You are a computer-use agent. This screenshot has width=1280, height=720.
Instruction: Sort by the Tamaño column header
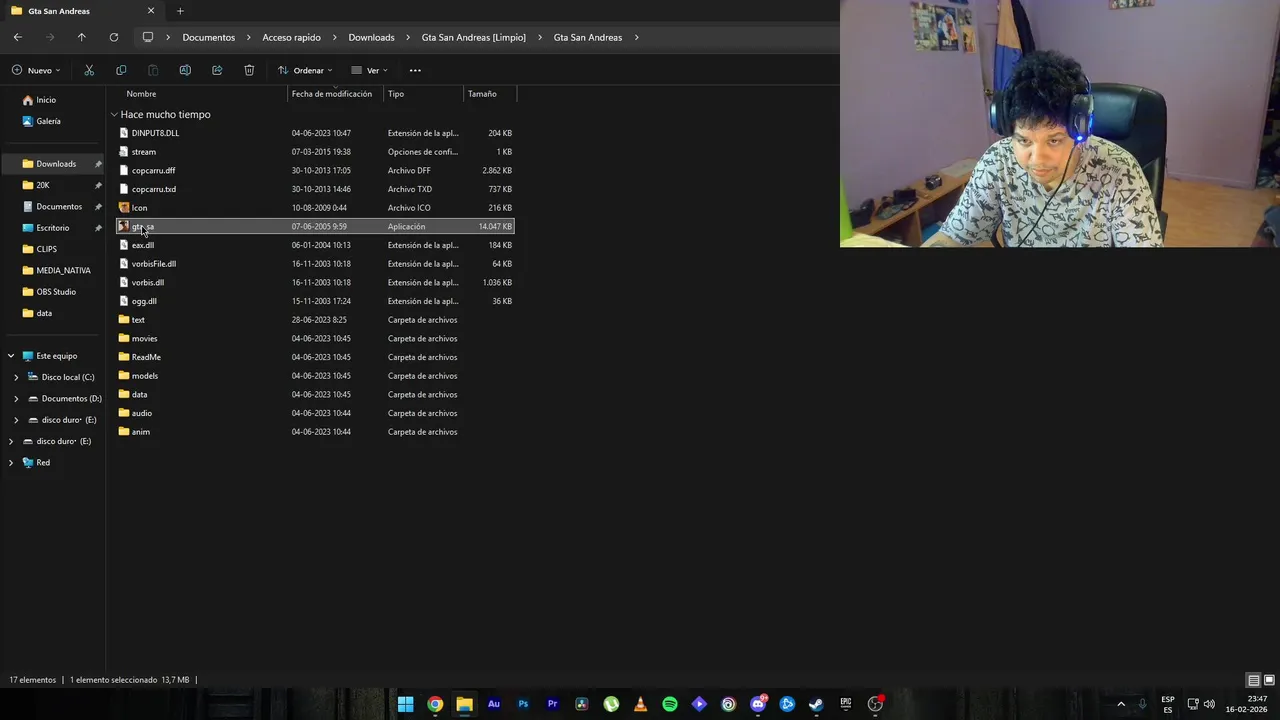tap(482, 94)
